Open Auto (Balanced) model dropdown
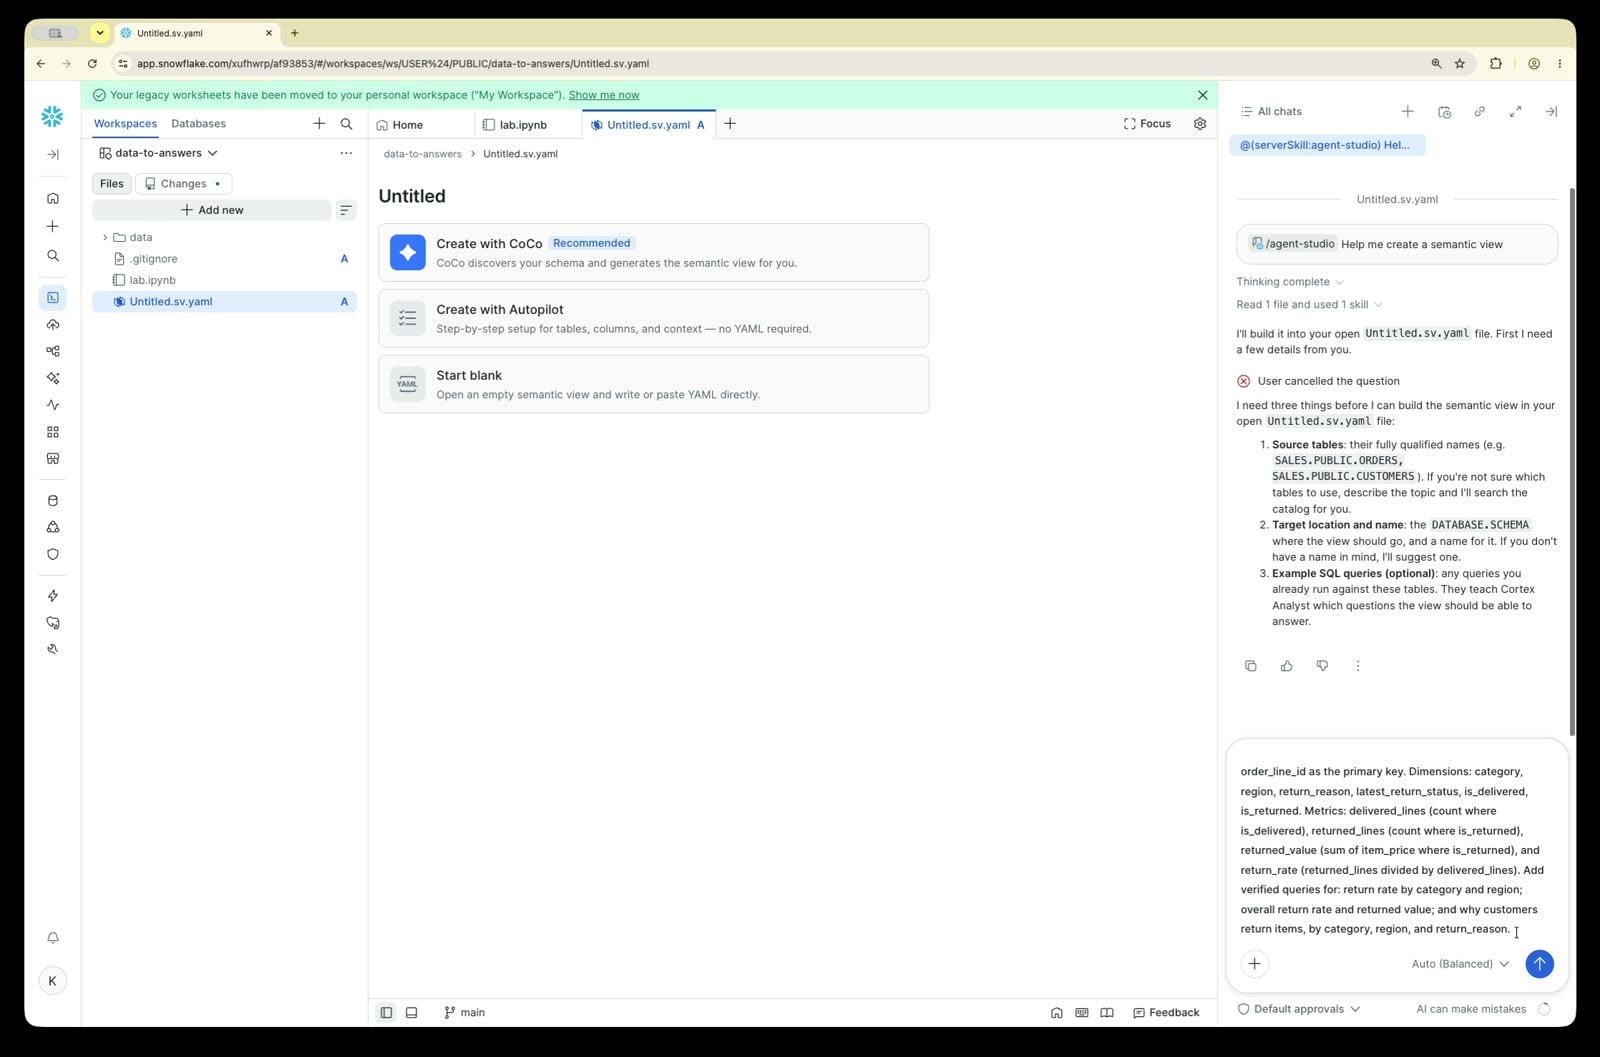Image resolution: width=1600 pixels, height=1057 pixels. pos(1460,964)
